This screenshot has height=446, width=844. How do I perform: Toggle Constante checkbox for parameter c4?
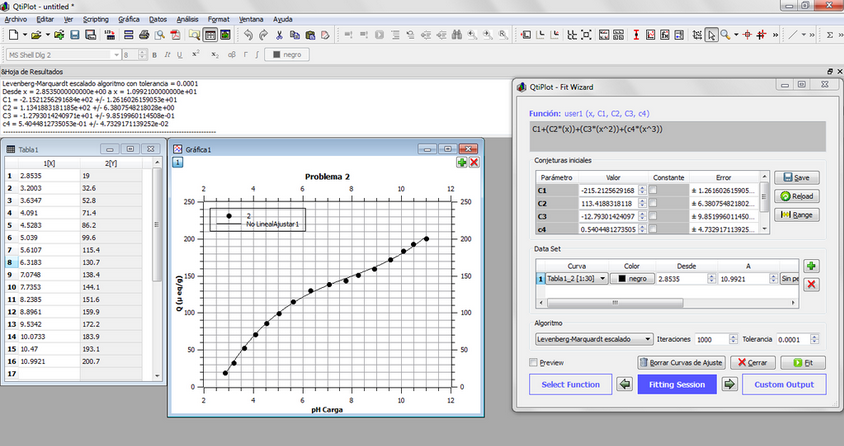click(x=653, y=229)
